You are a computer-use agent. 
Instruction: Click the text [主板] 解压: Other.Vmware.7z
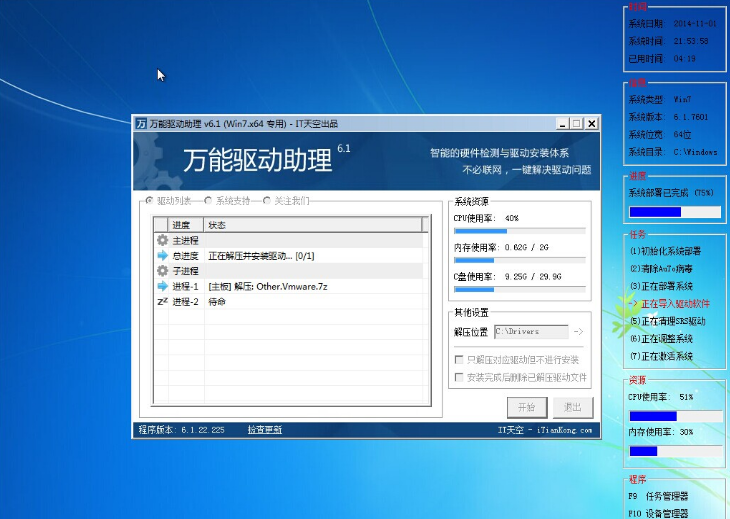pyautogui.click(x=268, y=286)
